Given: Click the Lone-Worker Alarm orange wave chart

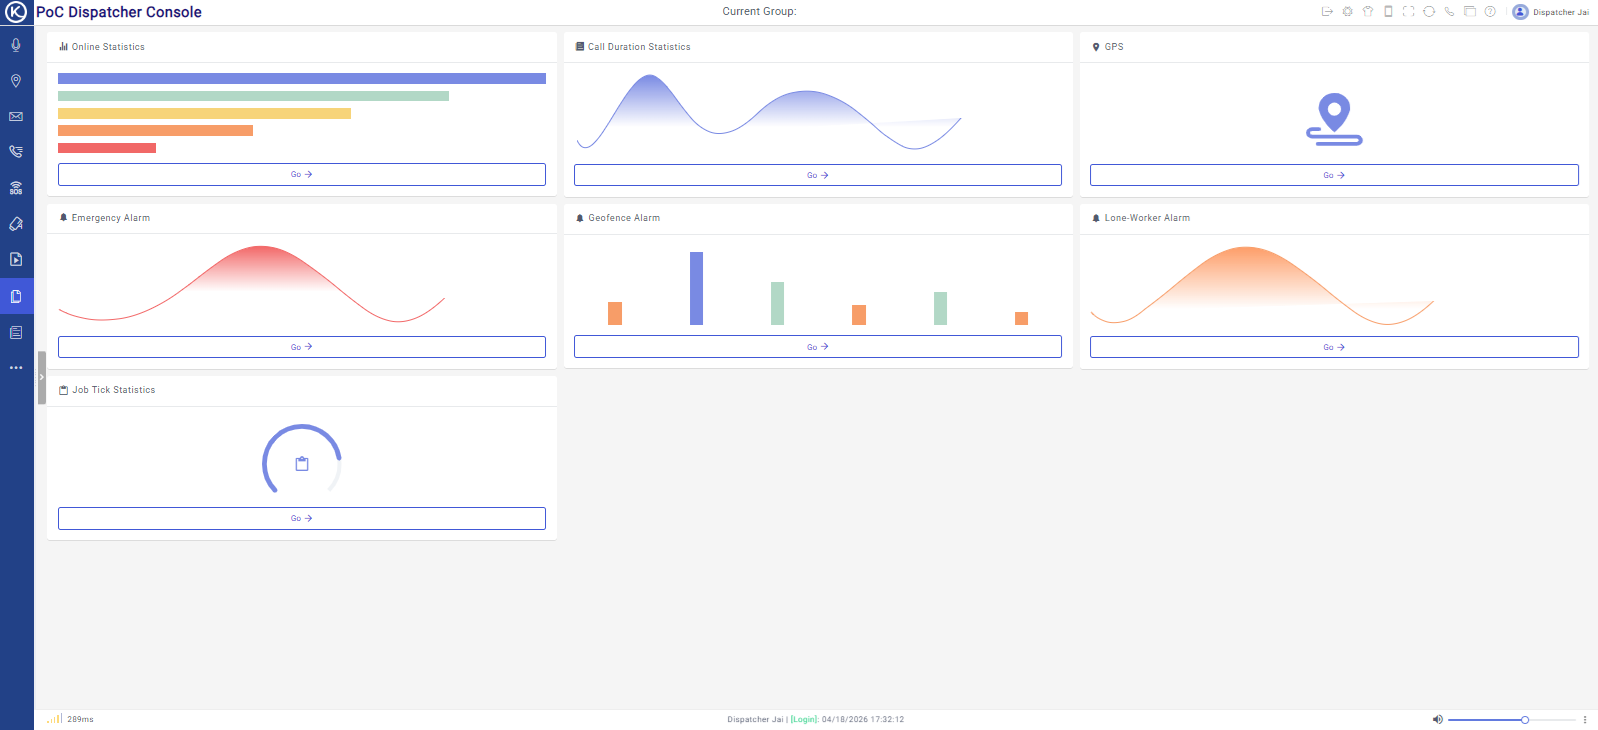Looking at the screenshot, I should pos(1262,285).
